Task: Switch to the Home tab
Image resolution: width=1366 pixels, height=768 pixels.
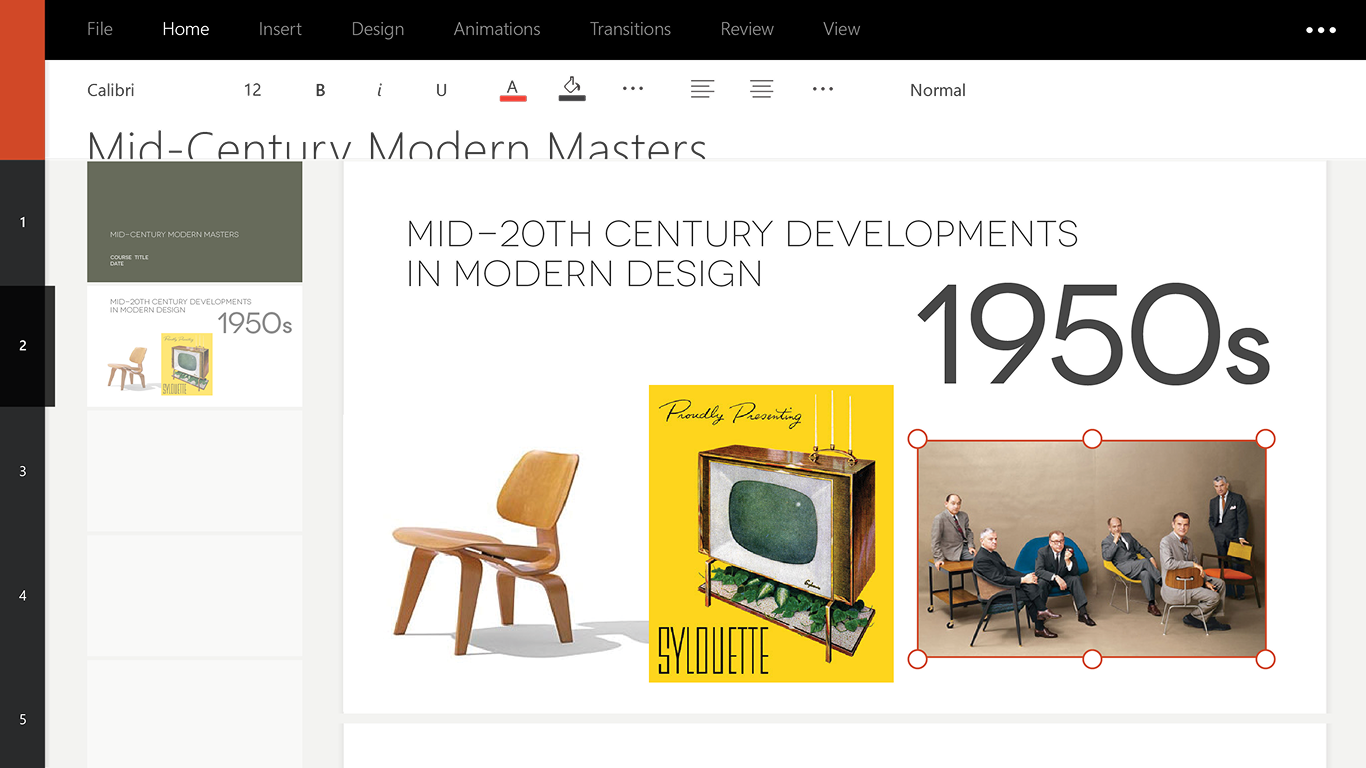Action: (x=186, y=29)
